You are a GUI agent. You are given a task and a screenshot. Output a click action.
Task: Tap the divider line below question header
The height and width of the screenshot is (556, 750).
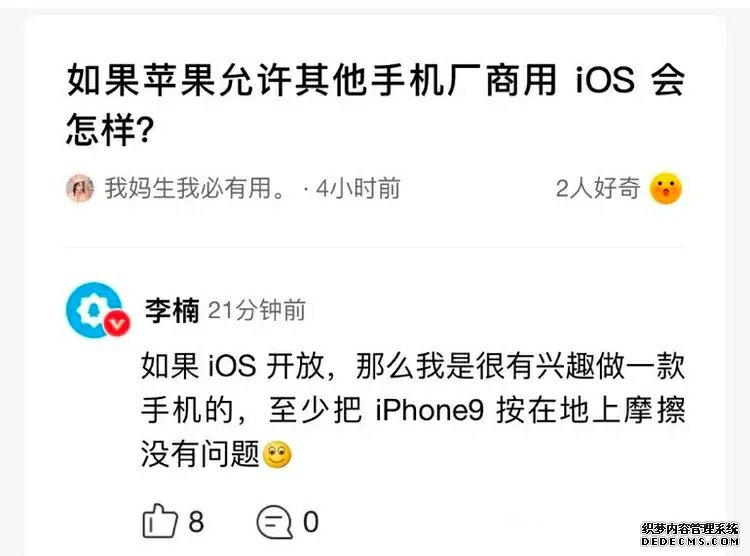click(x=375, y=247)
